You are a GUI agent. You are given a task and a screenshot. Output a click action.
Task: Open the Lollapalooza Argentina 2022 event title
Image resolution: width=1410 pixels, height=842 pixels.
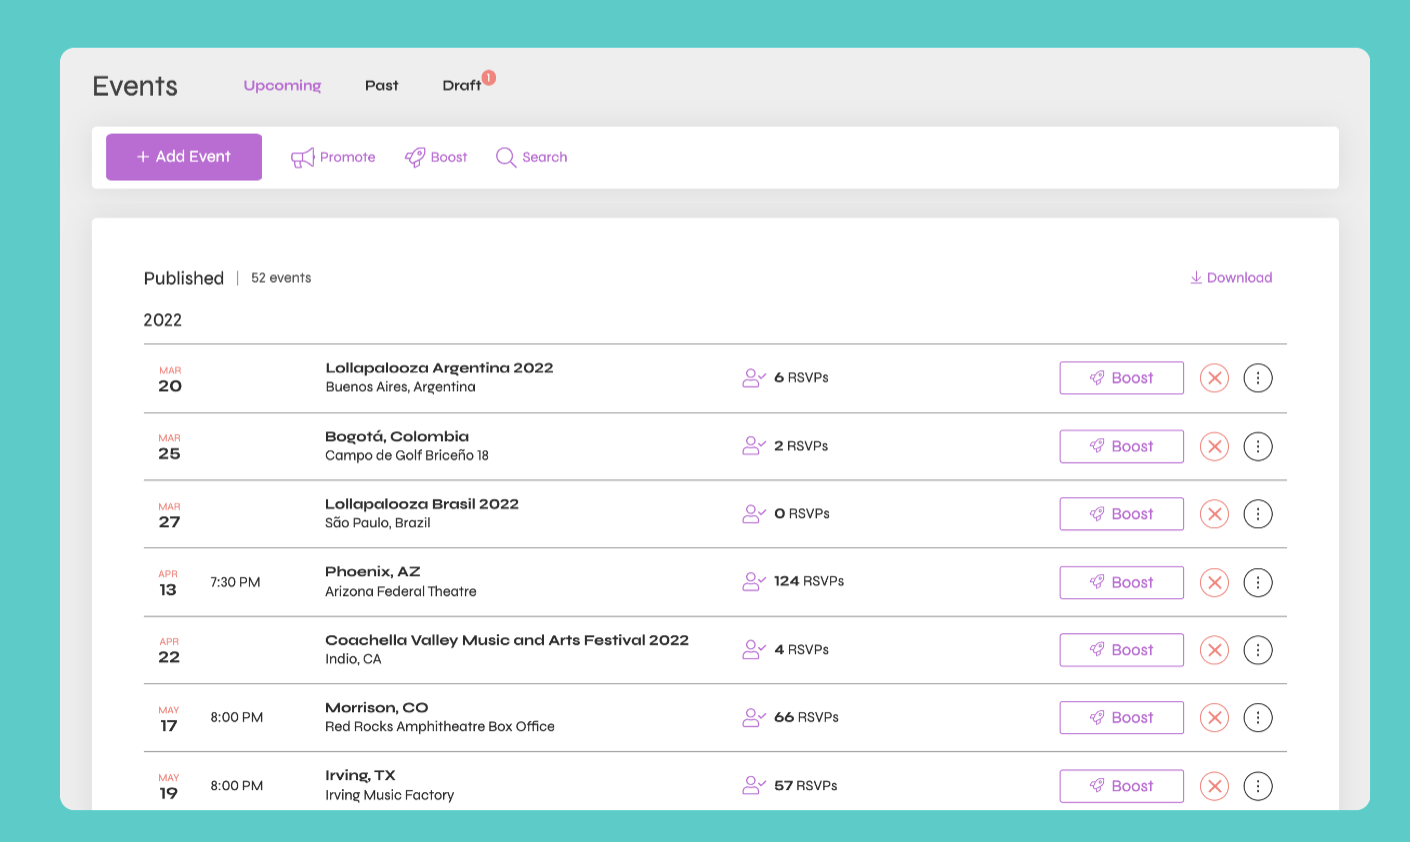(439, 368)
